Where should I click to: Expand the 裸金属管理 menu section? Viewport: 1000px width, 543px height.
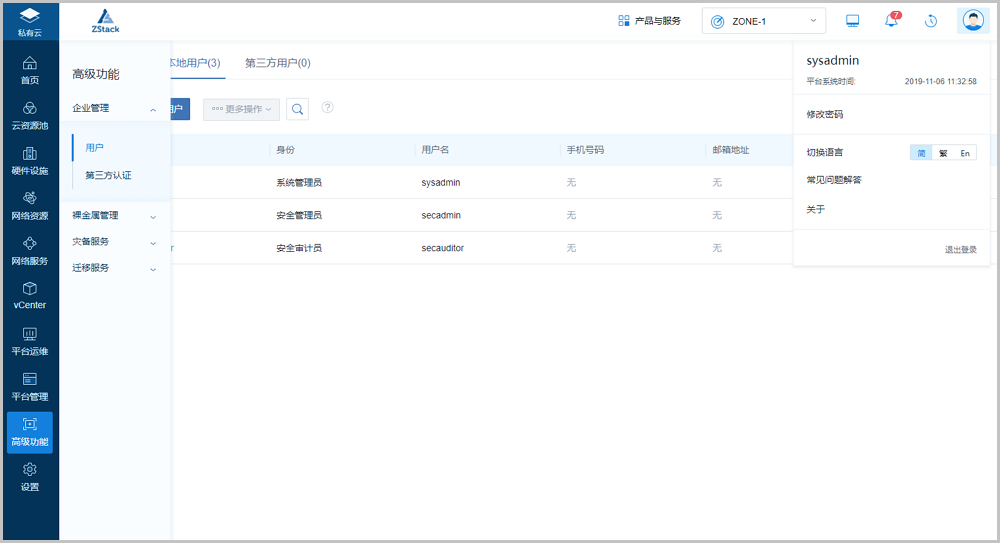114,215
